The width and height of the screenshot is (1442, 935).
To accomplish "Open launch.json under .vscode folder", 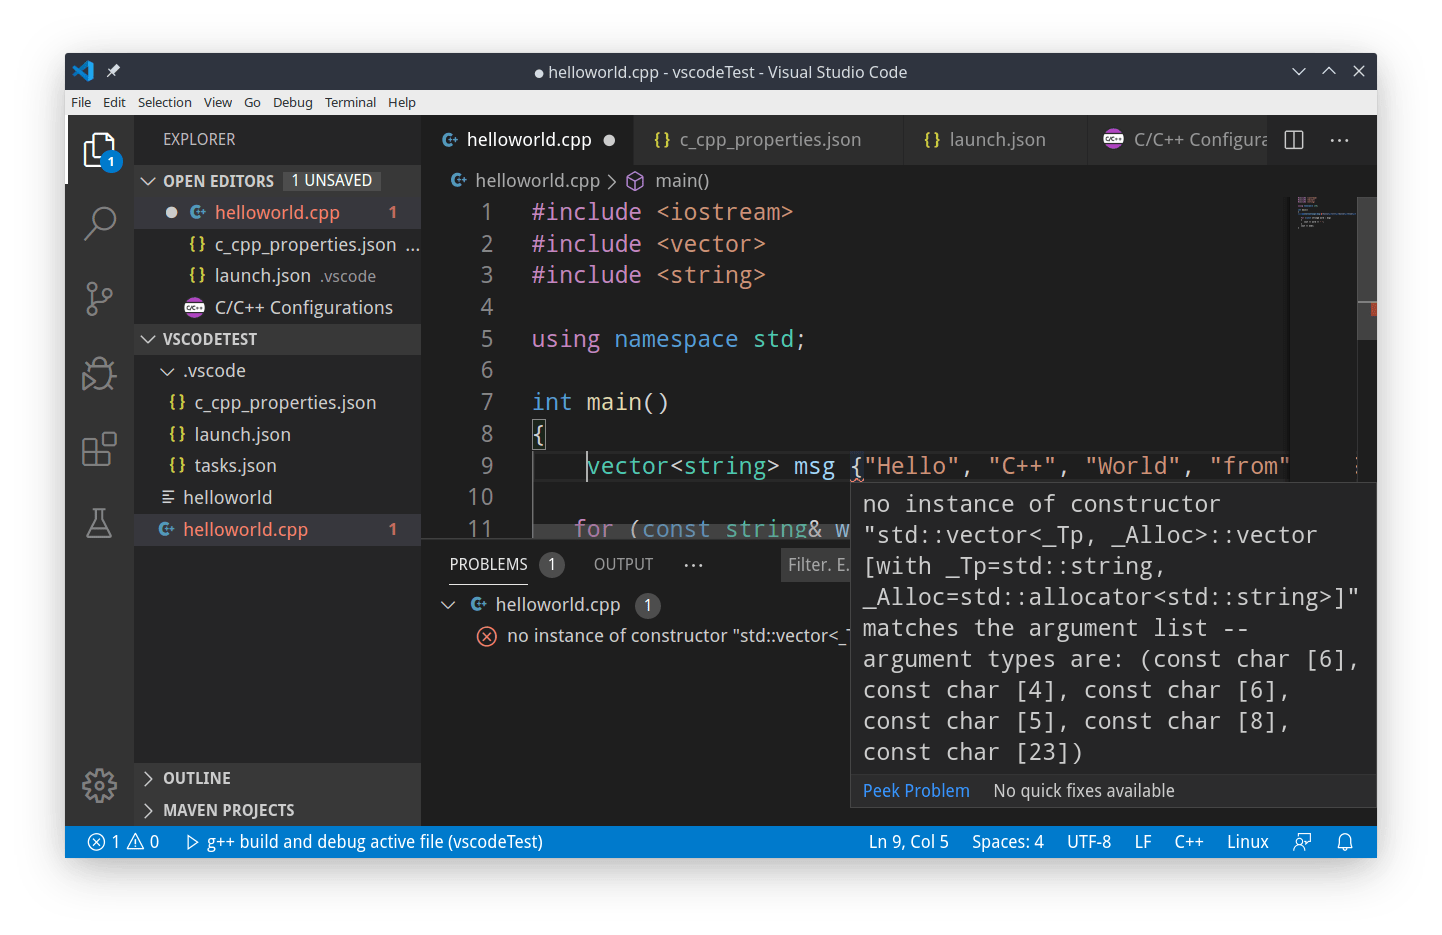I will (278, 435).
